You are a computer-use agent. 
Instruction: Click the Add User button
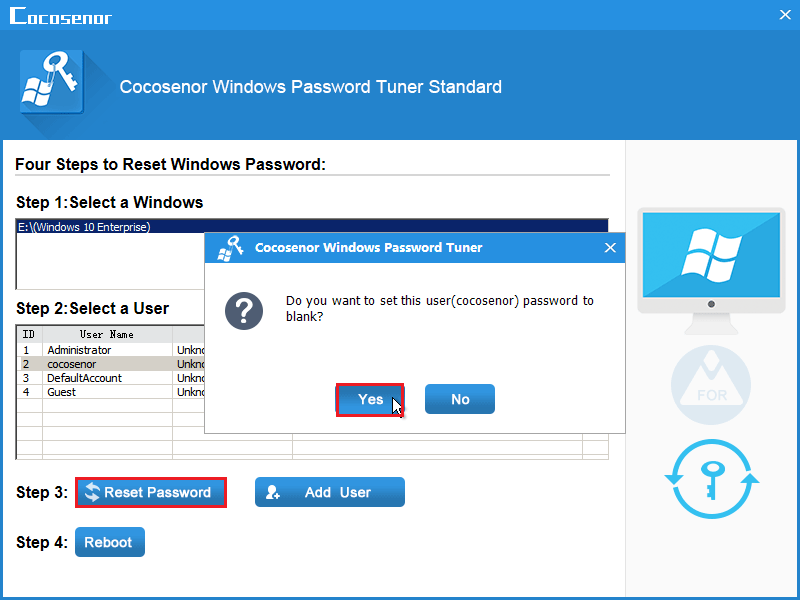coord(330,492)
